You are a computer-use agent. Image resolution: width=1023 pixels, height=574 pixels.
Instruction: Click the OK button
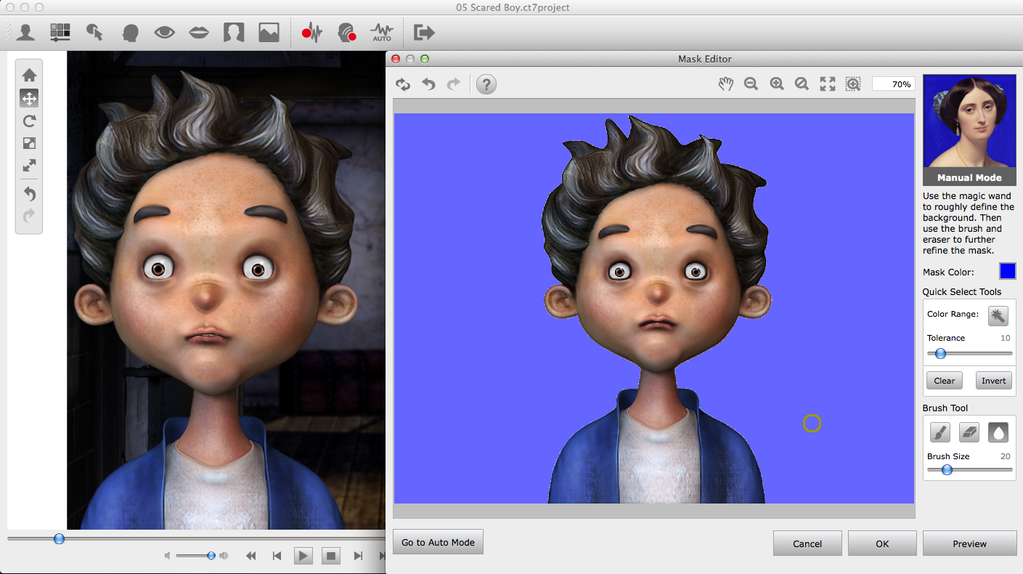[x=882, y=543]
